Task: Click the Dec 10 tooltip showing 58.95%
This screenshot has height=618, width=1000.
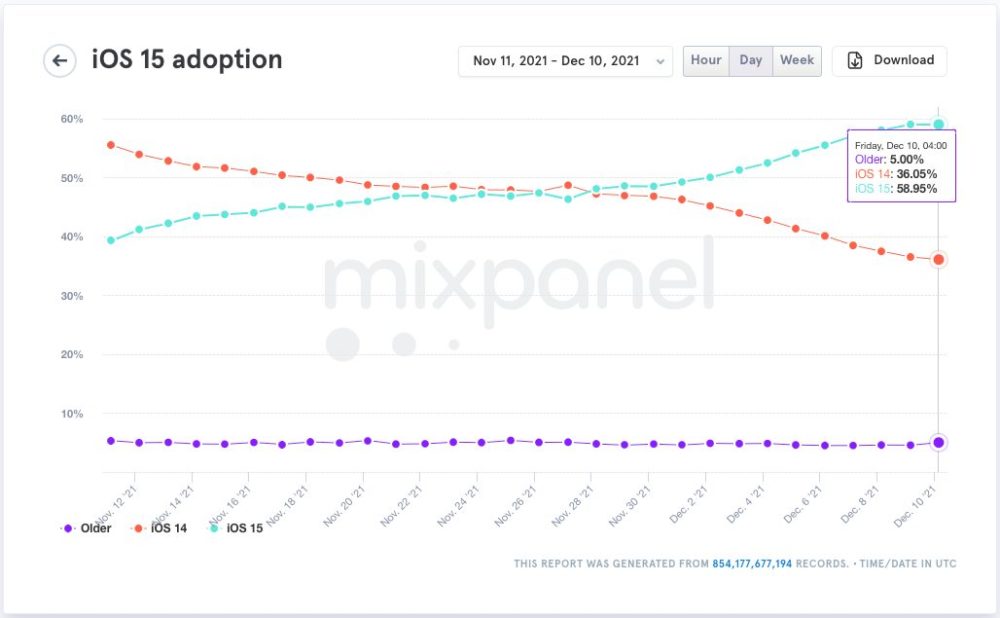Action: 901,168
